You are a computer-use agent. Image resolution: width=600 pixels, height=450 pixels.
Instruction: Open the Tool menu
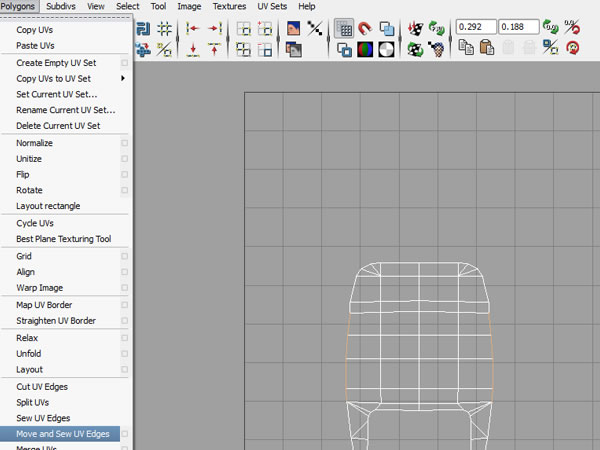pyautogui.click(x=158, y=6)
